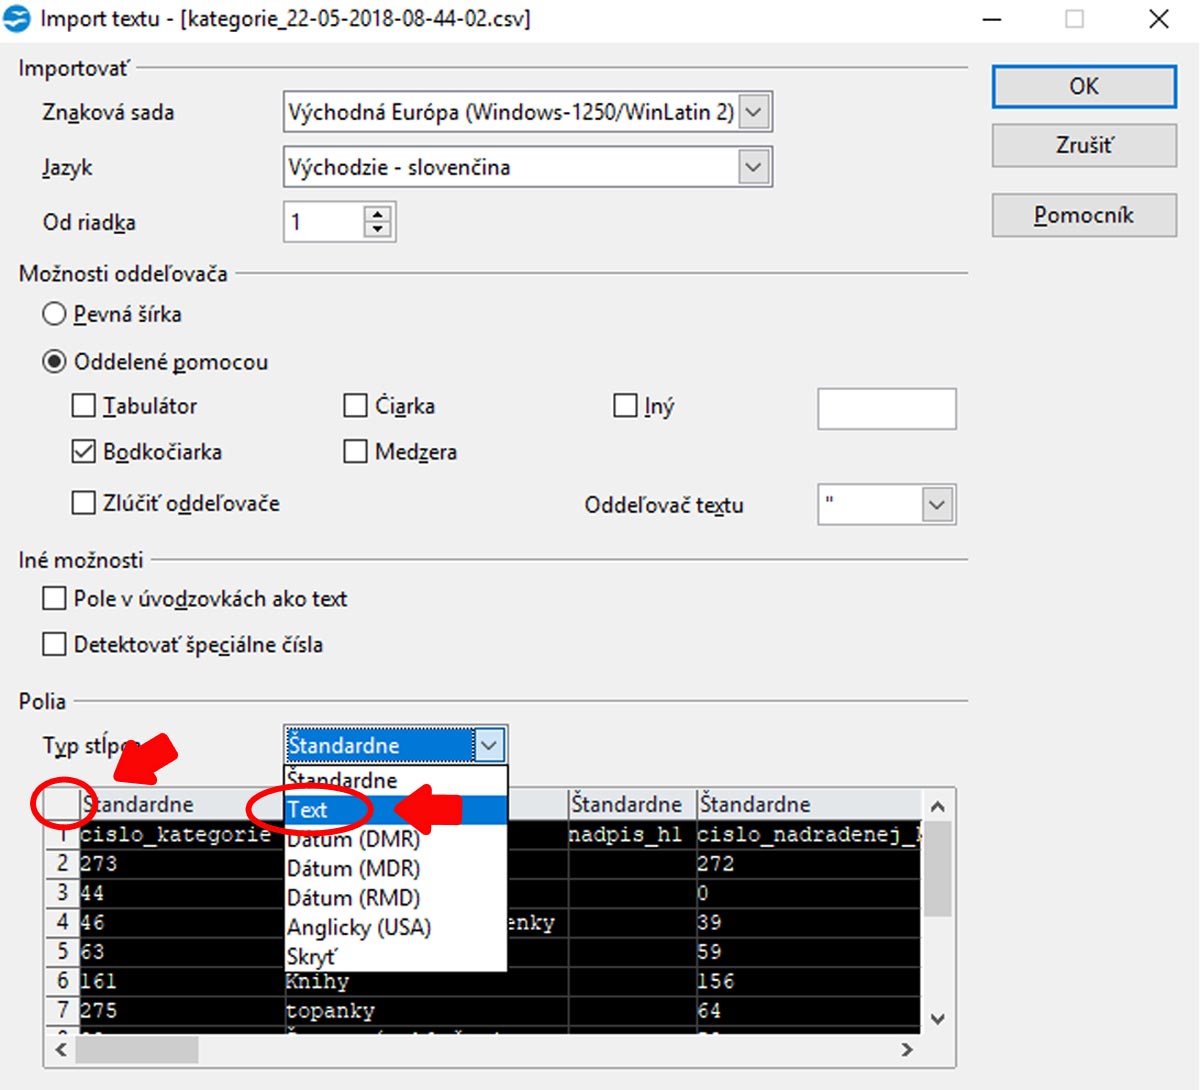Click preview vertical scroll down arrow
This screenshot has width=1200, height=1090.
937,1019
